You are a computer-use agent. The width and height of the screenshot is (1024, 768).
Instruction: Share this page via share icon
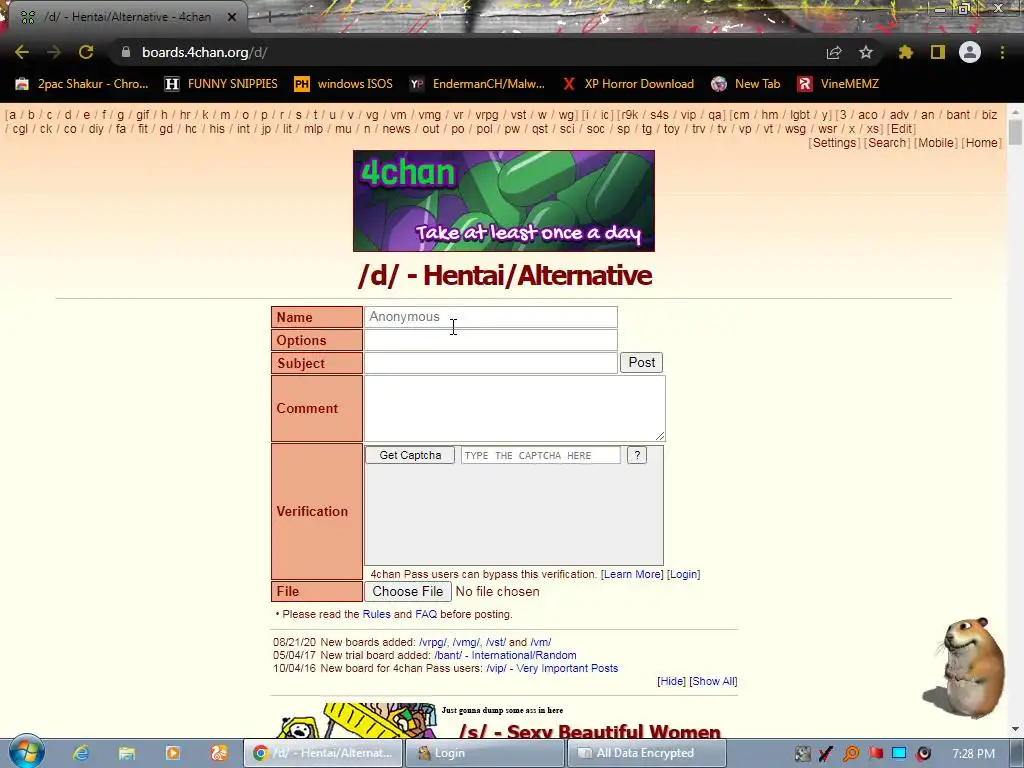pyautogui.click(x=834, y=52)
